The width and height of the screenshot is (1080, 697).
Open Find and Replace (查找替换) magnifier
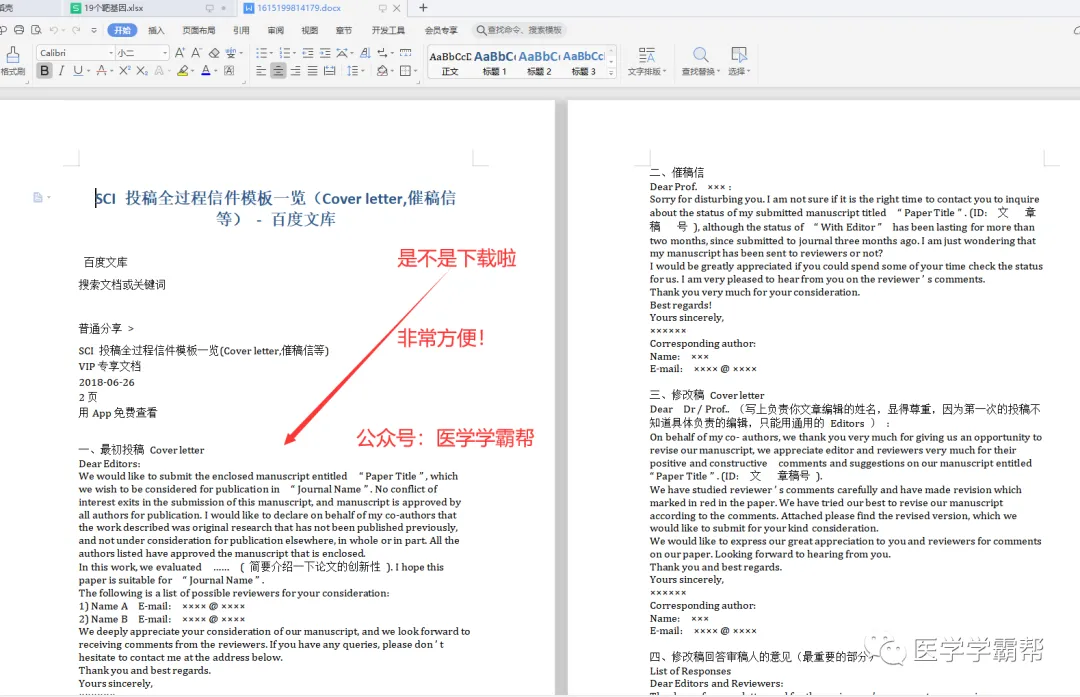pyautogui.click(x=700, y=54)
